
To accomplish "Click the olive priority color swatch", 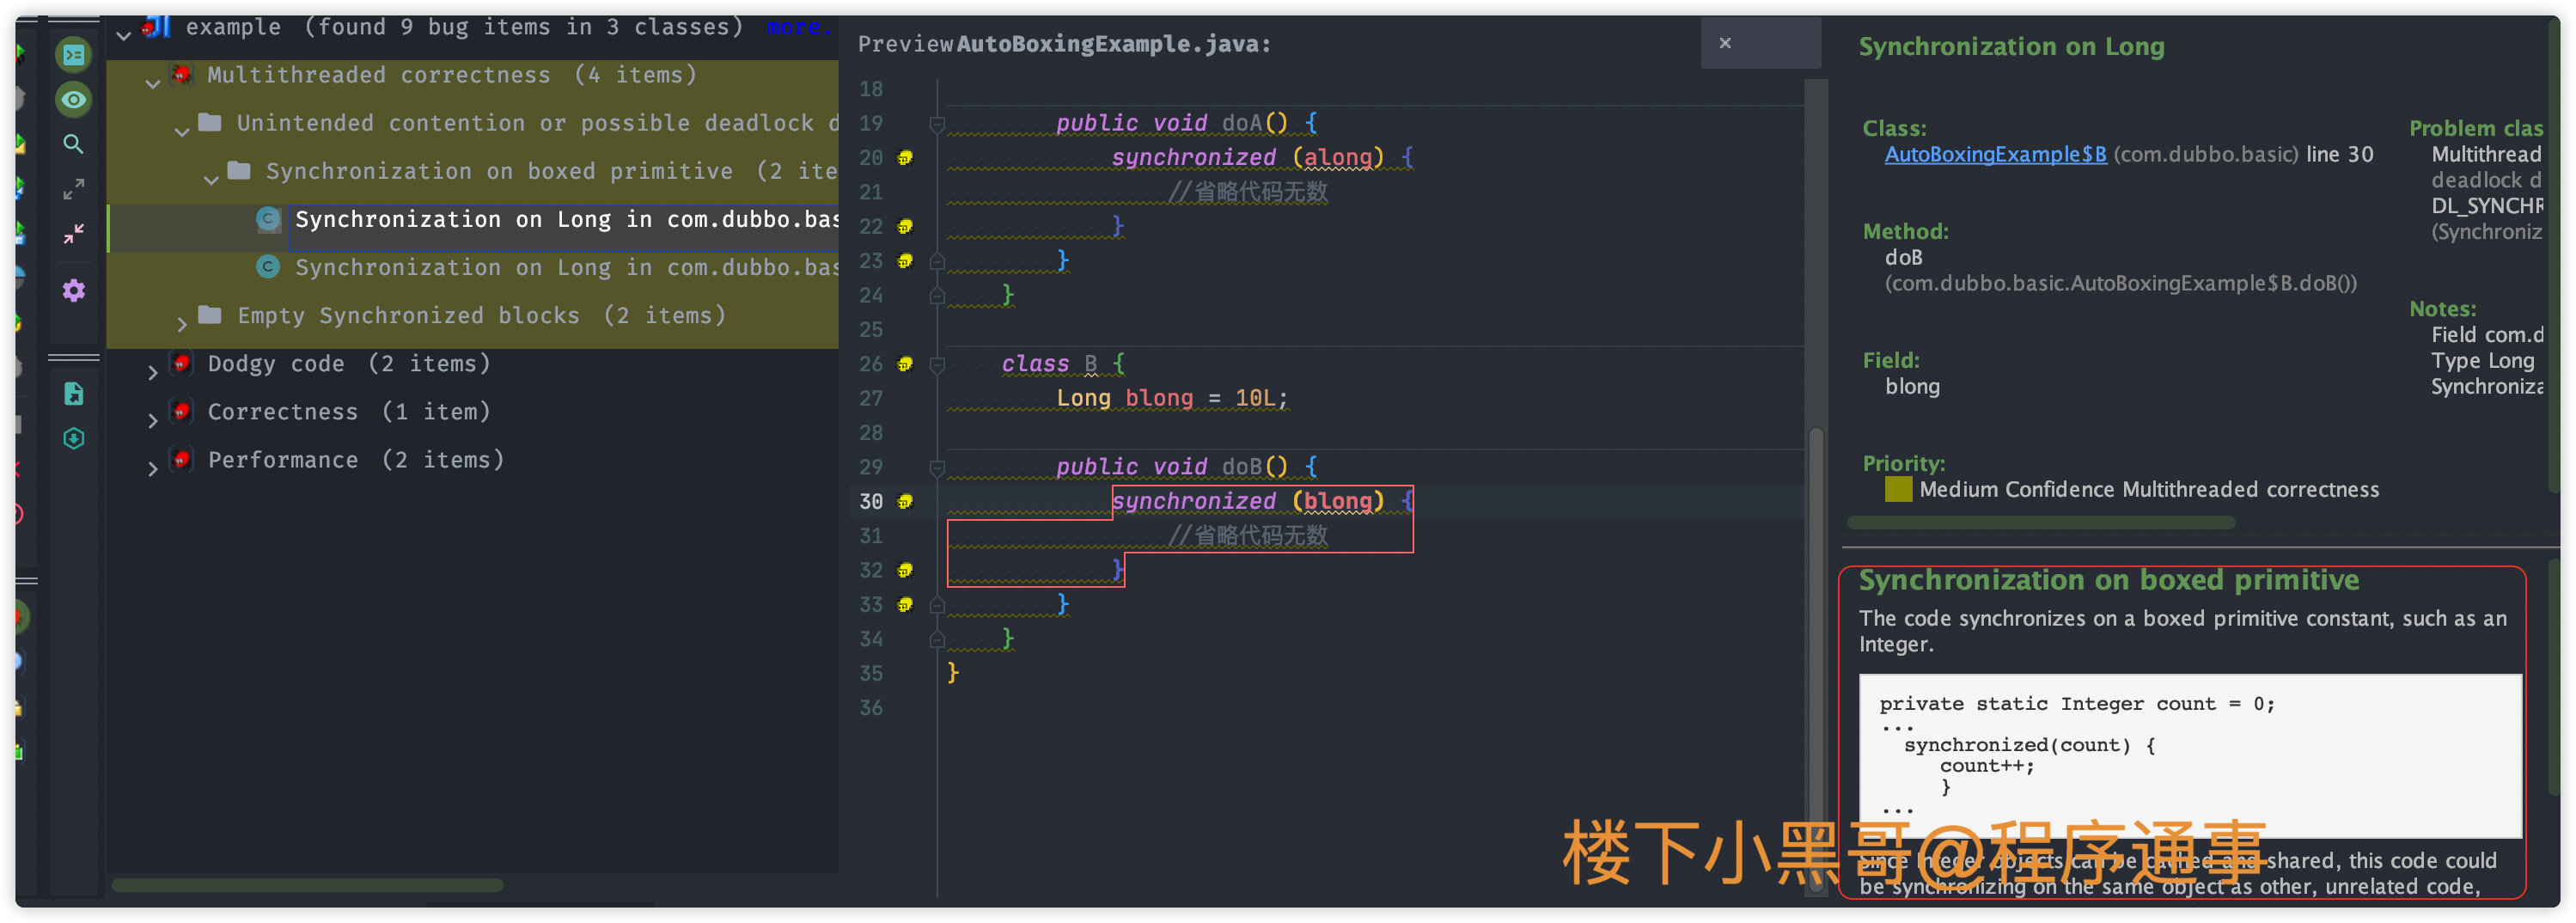I will pyautogui.click(x=1897, y=489).
